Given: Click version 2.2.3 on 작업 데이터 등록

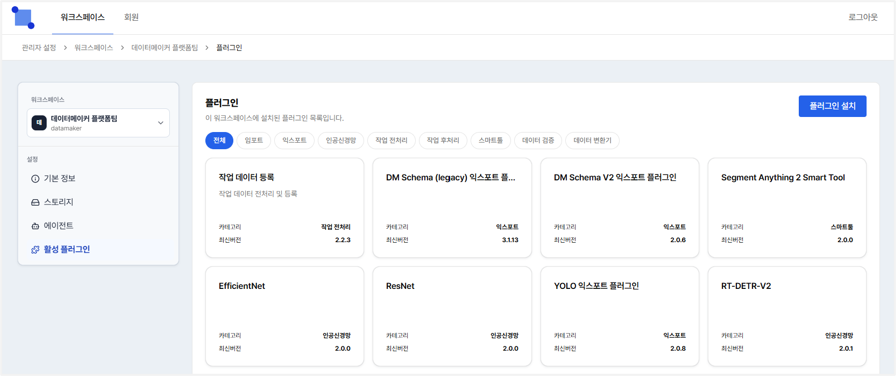Looking at the screenshot, I should click(342, 240).
